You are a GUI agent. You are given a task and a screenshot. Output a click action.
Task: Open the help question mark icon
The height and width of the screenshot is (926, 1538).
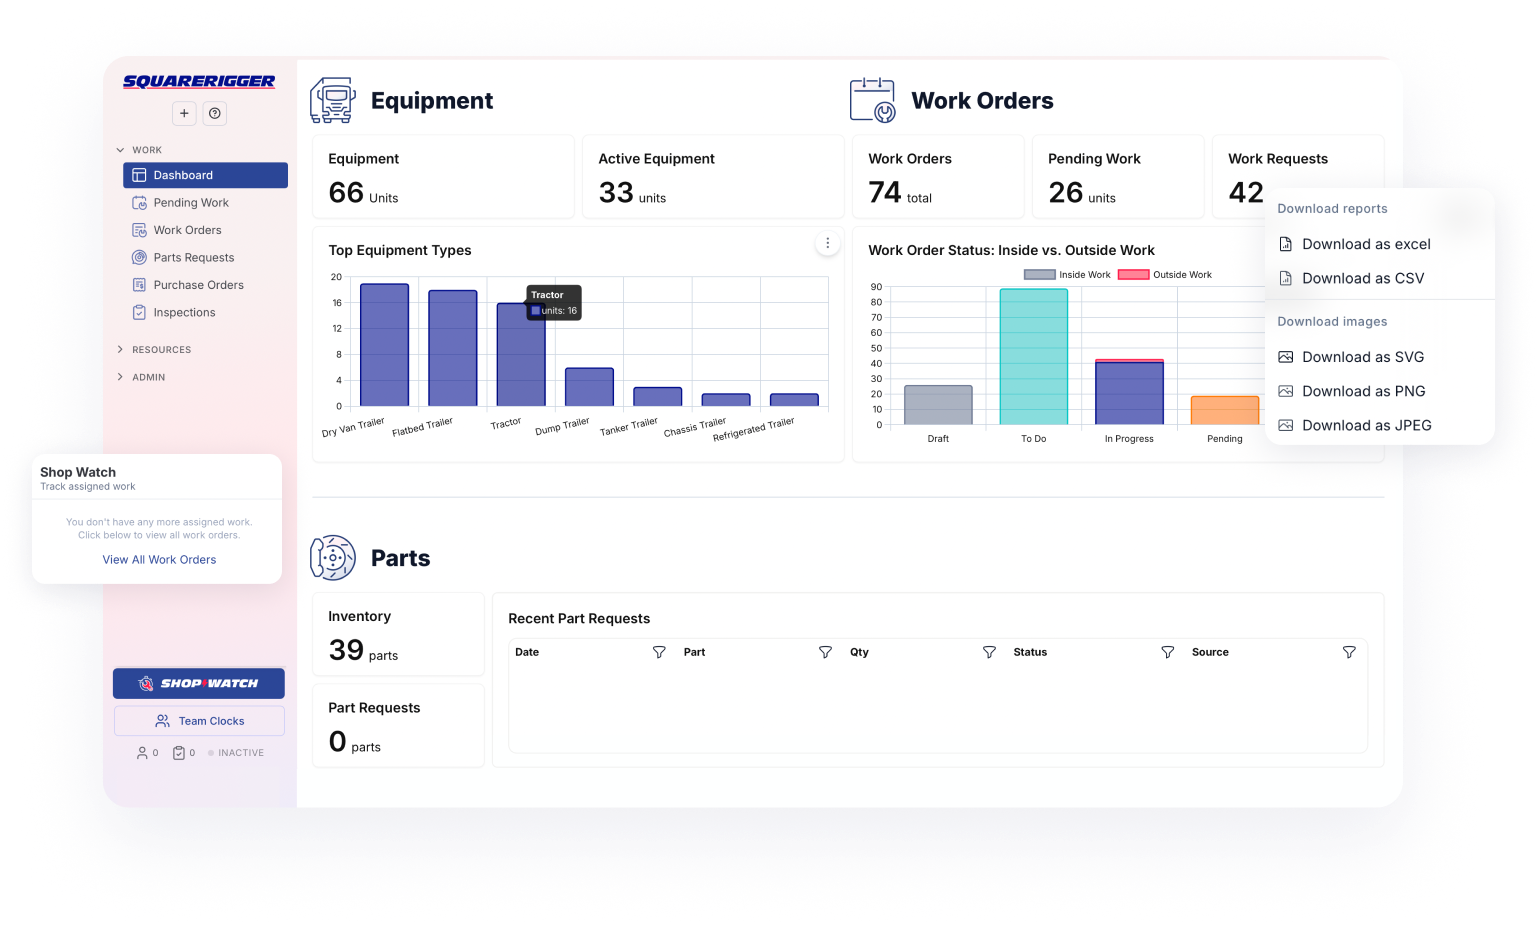coord(215,113)
